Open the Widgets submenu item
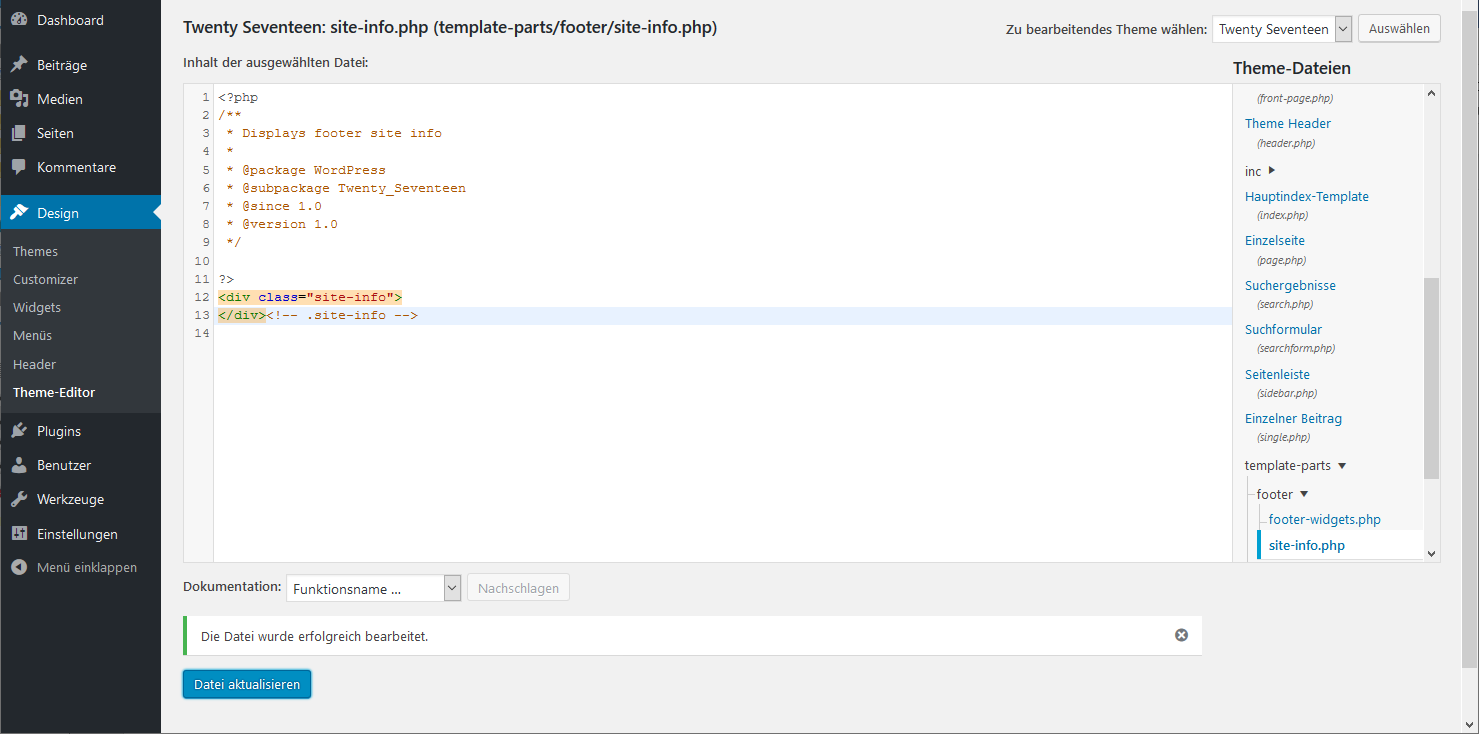The width and height of the screenshot is (1479, 734). [x=37, y=307]
